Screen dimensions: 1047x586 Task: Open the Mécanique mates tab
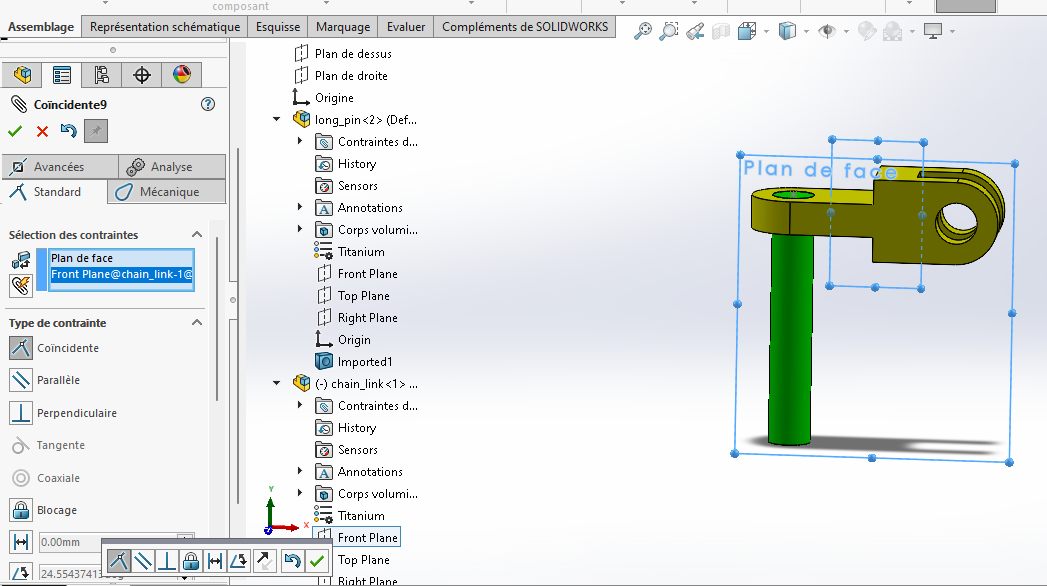(x=167, y=192)
